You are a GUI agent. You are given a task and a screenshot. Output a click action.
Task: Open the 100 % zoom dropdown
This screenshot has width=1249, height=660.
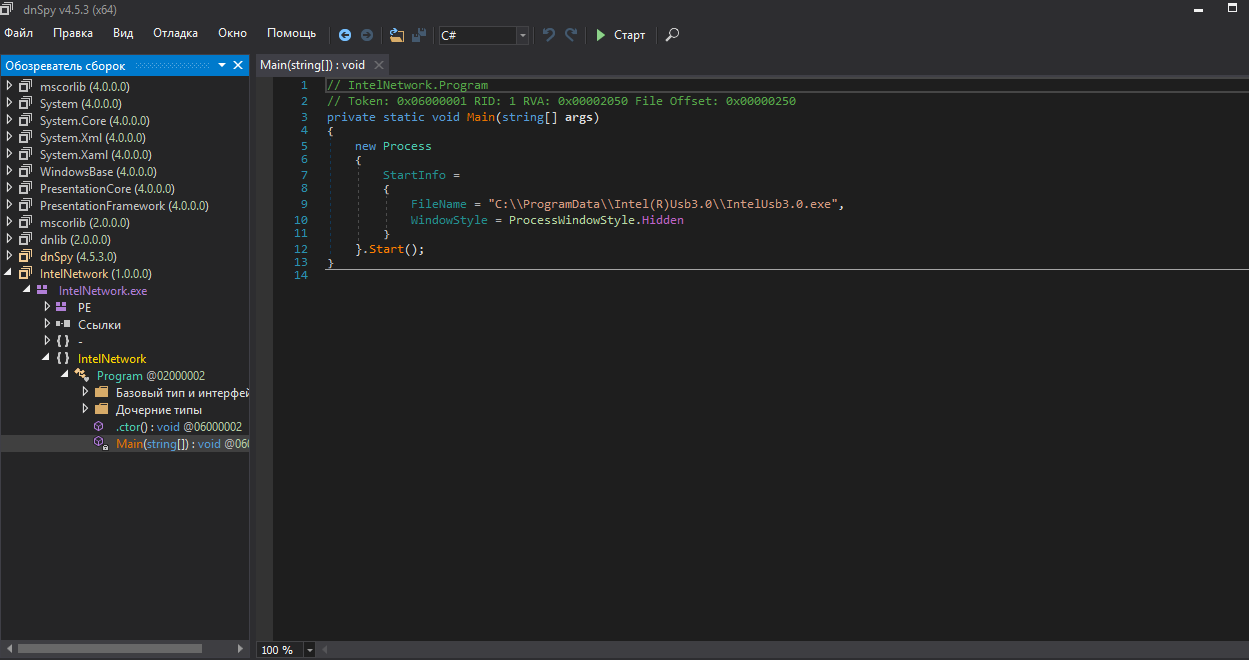coord(309,650)
